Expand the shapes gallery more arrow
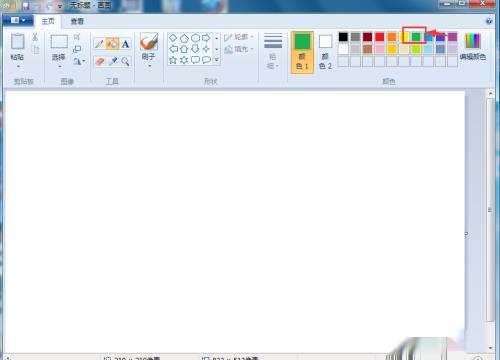 (x=217, y=60)
